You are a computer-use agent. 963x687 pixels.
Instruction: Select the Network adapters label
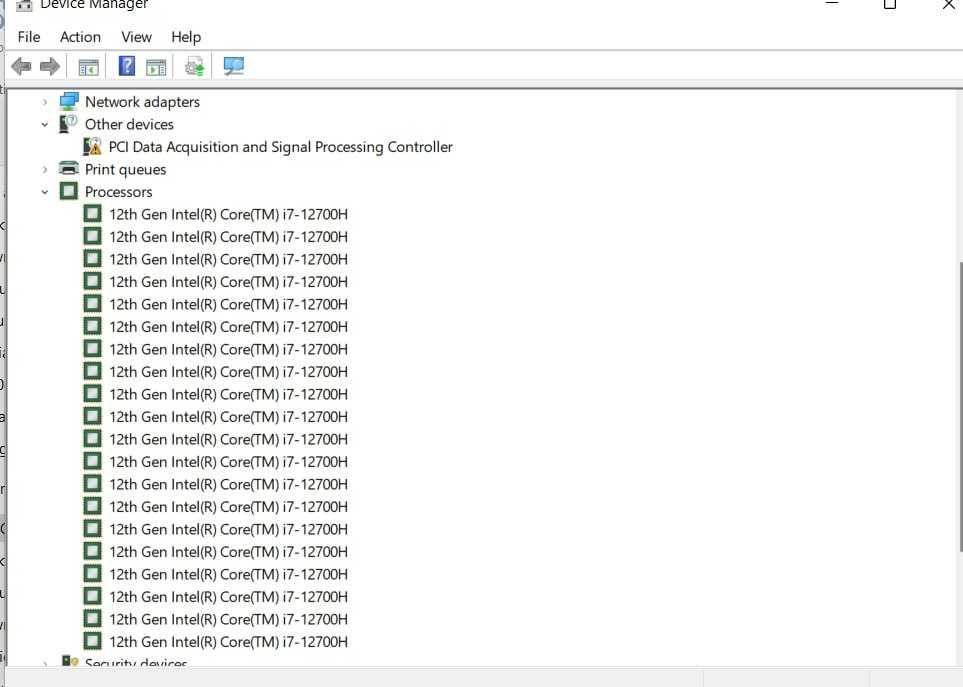click(x=142, y=102)
